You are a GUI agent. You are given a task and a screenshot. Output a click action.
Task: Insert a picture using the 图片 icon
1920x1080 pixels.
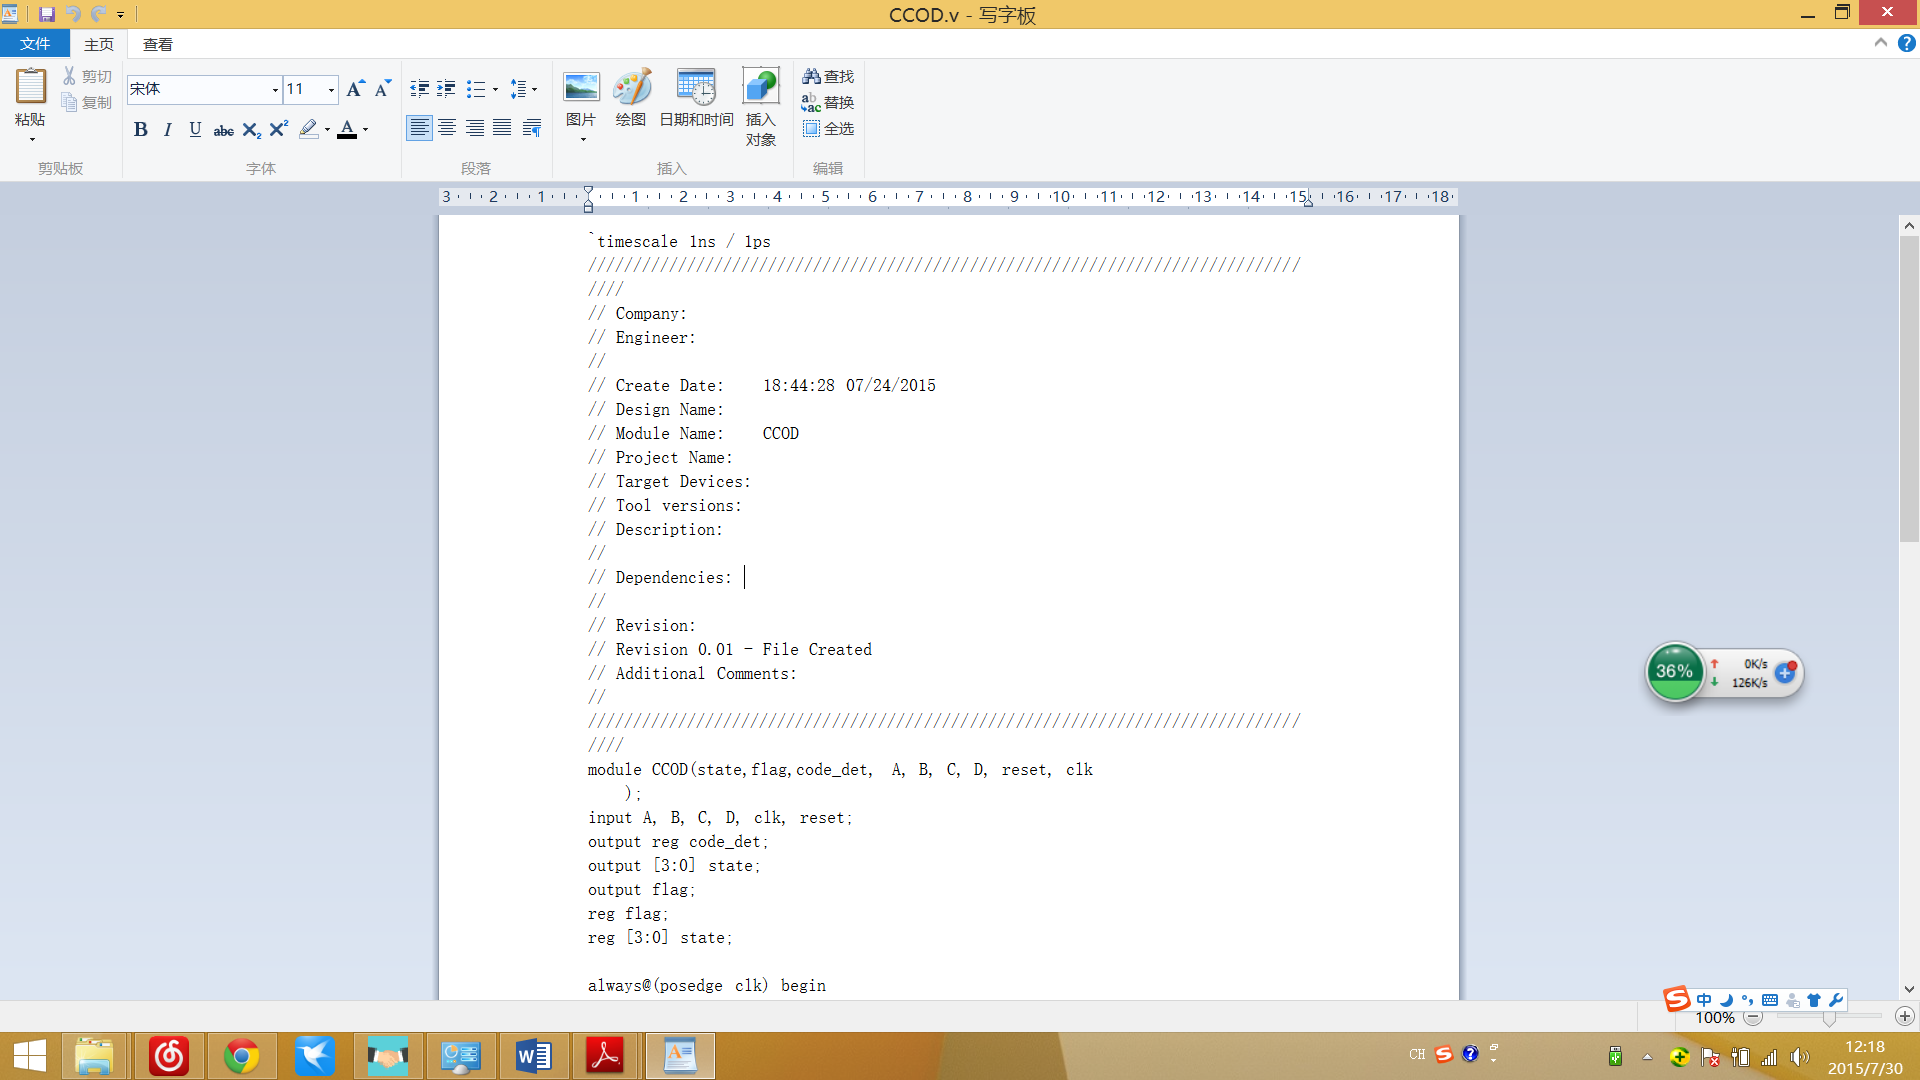point(580,88)
